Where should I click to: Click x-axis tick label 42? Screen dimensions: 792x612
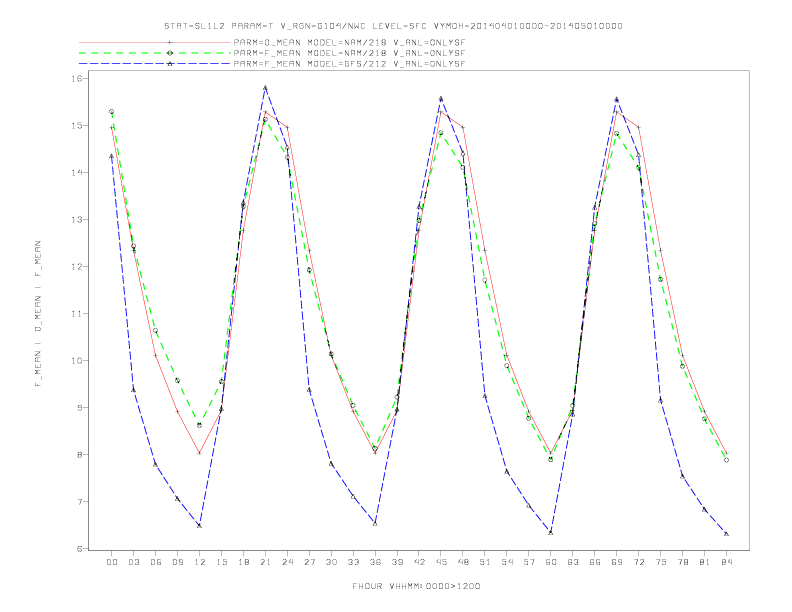(419, 562)
